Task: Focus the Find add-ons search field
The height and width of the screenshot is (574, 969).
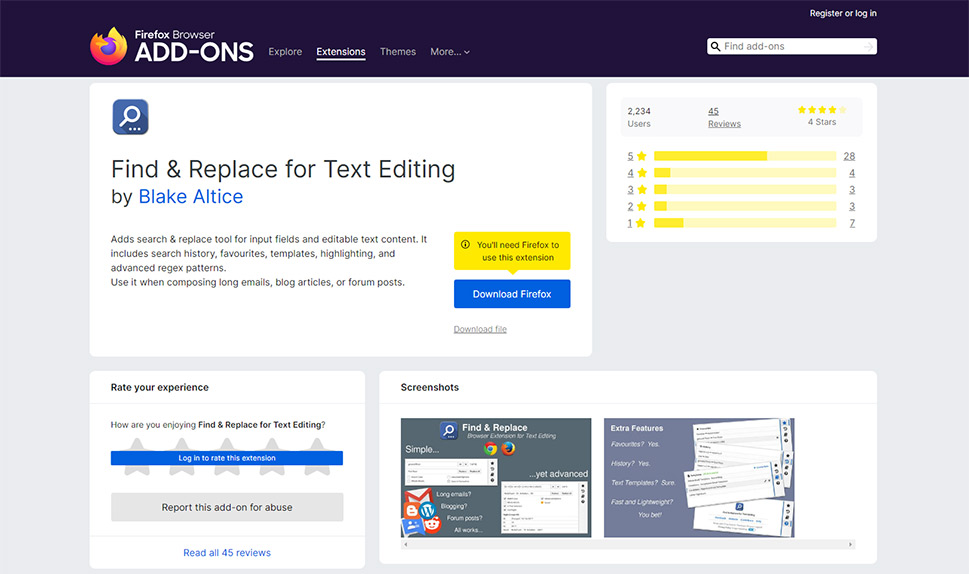Action: coord(792,46)
